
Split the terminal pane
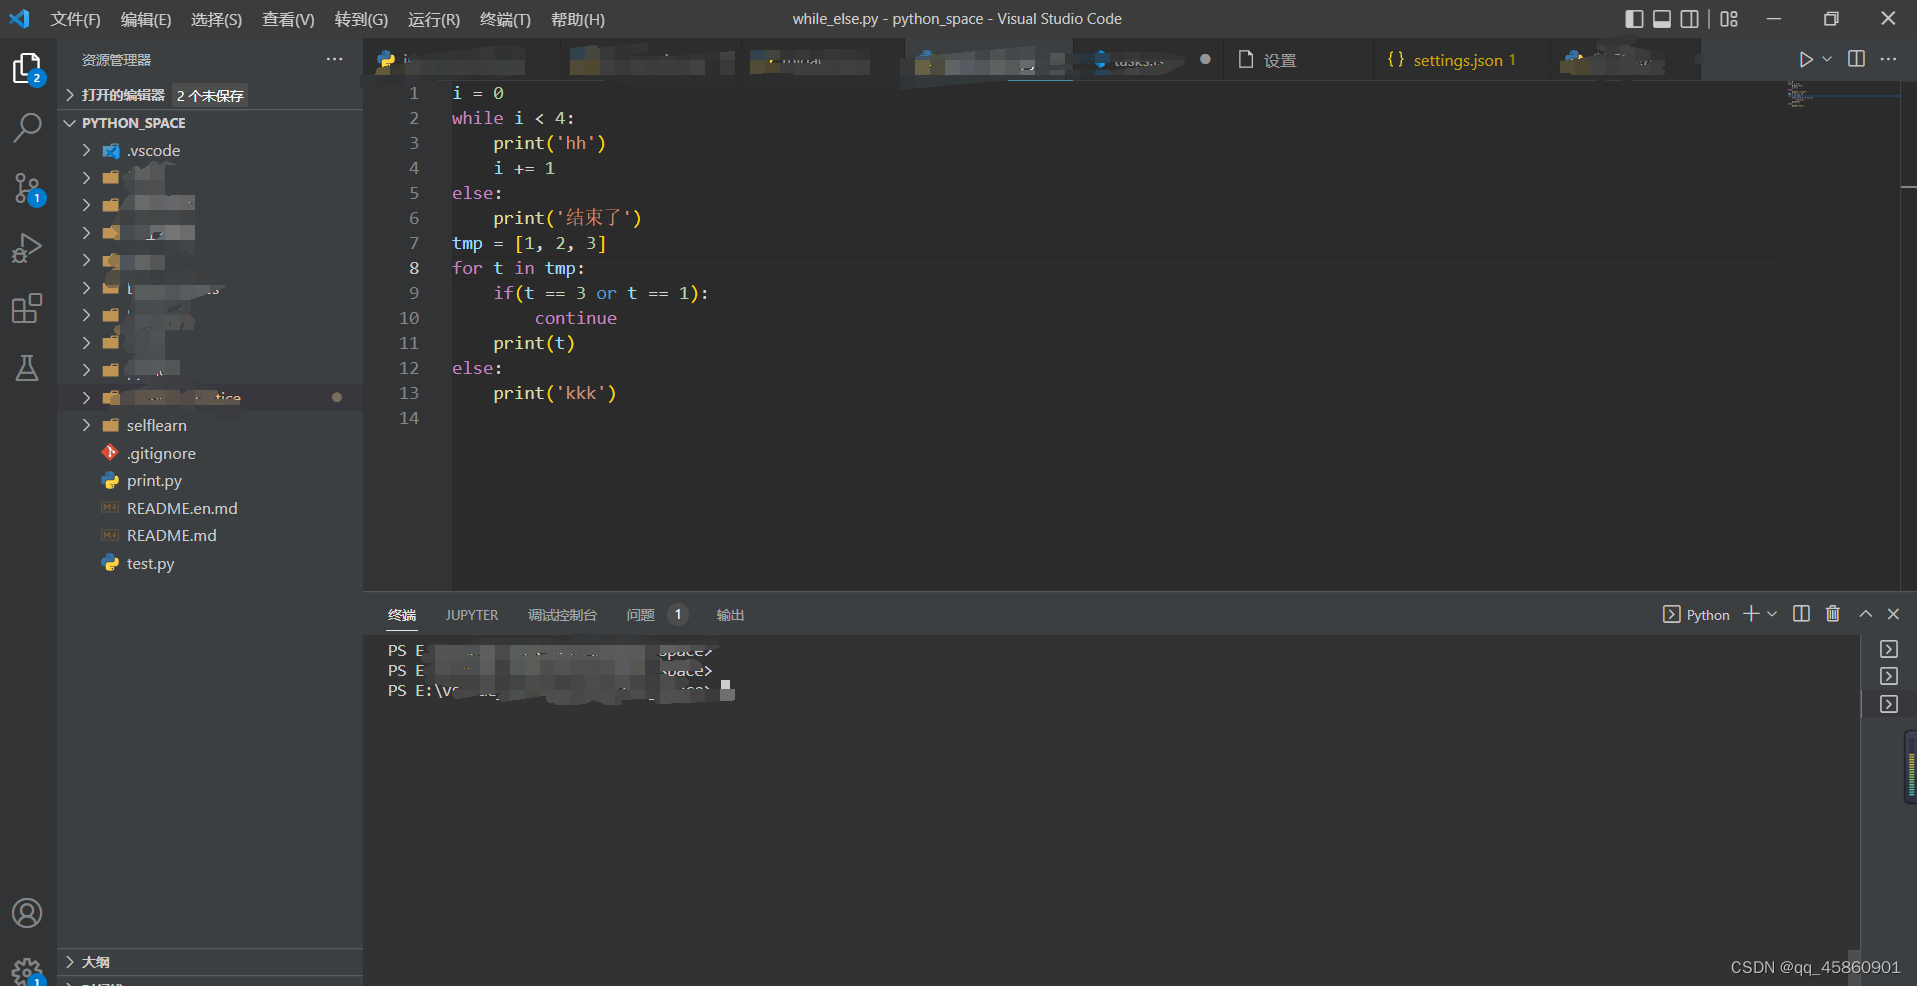click(x=1801, y=614)
